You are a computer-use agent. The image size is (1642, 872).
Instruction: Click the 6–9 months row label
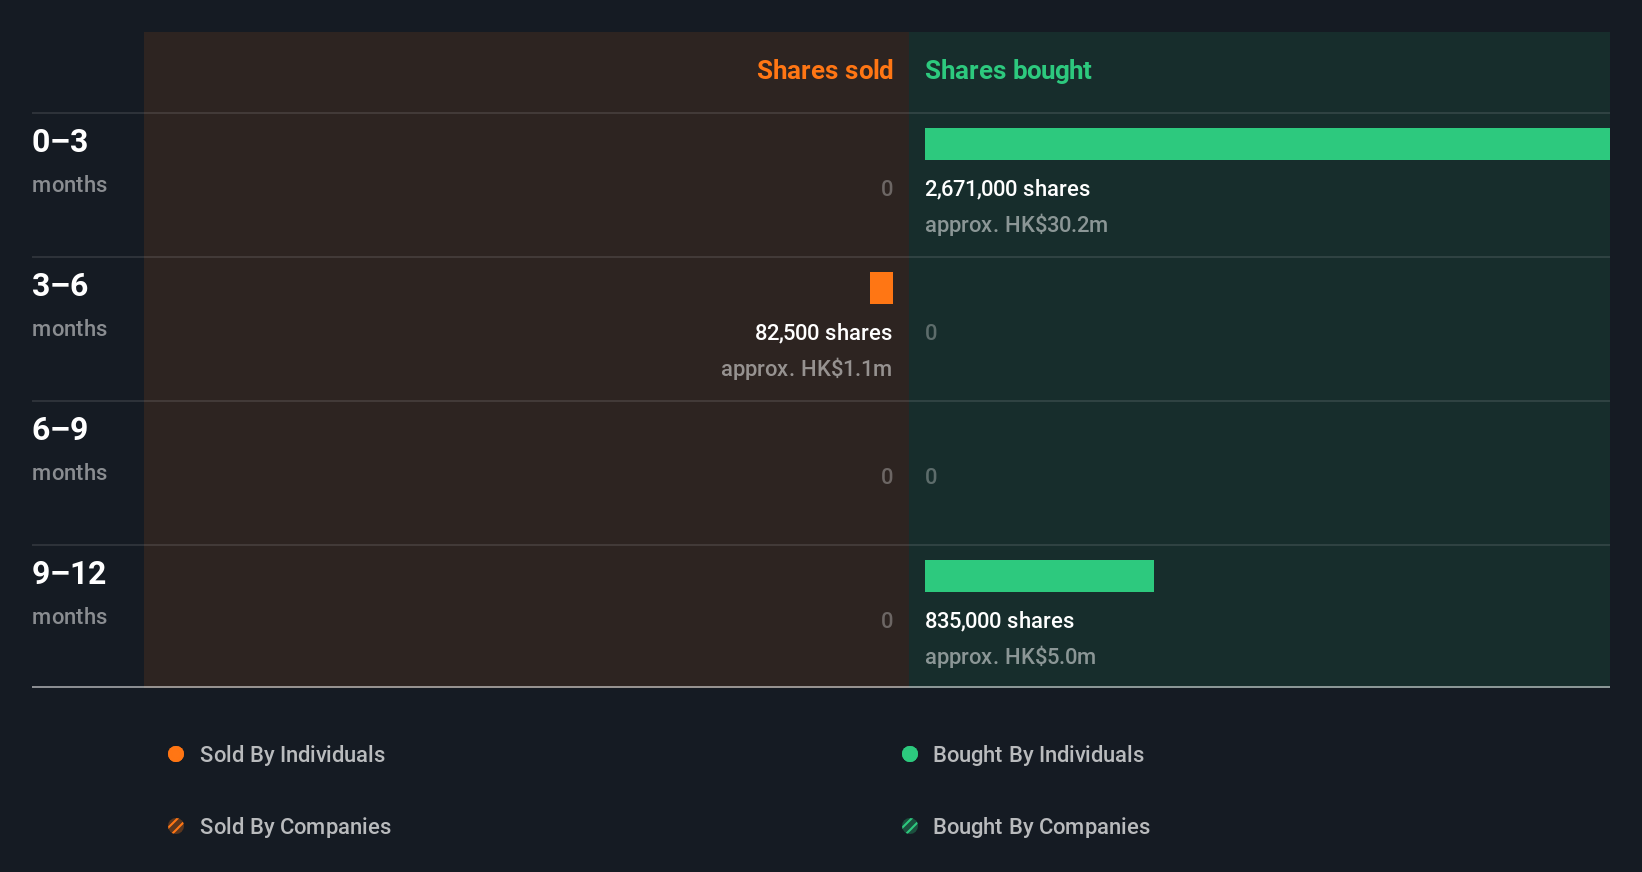tap(69, 448)
